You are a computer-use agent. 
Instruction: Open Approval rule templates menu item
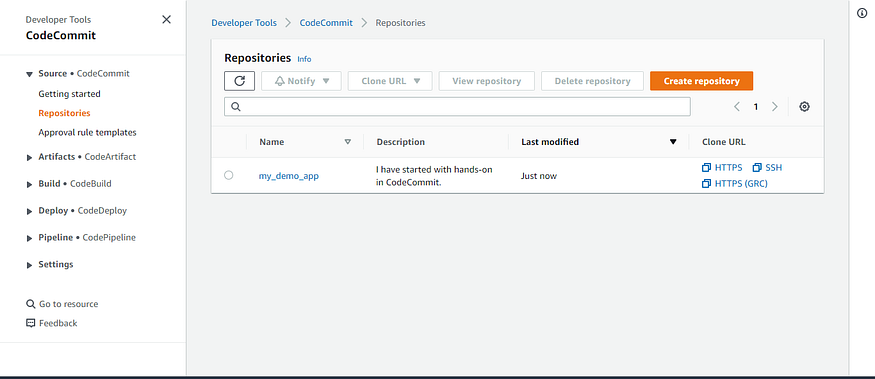[87, 132]
